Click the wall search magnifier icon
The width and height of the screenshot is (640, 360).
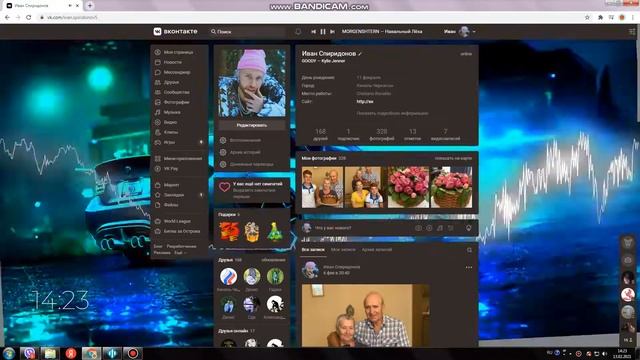(x=469, y=250)
